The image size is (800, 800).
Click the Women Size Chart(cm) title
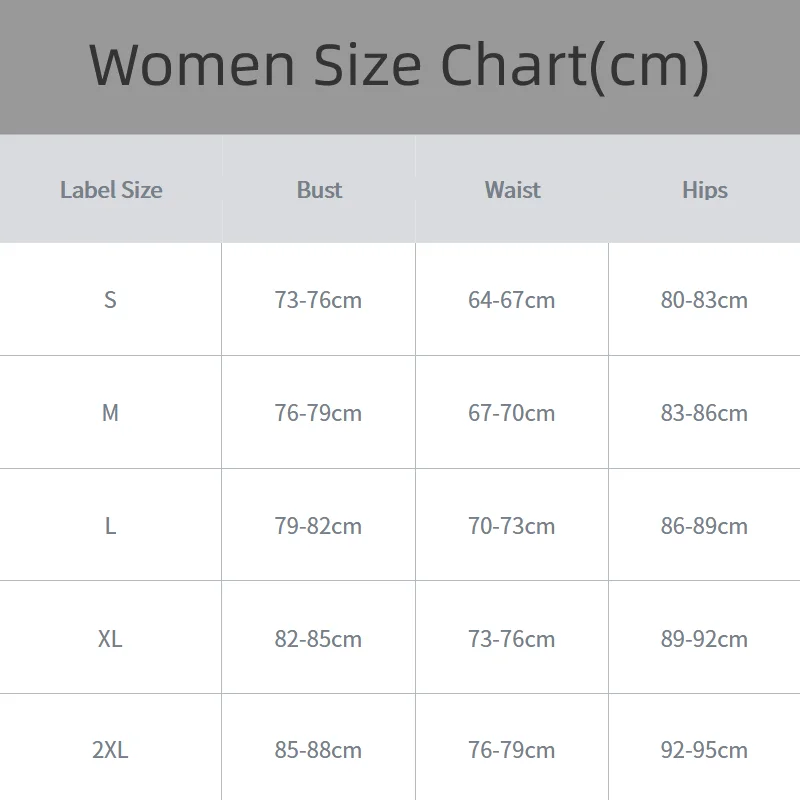399,65
